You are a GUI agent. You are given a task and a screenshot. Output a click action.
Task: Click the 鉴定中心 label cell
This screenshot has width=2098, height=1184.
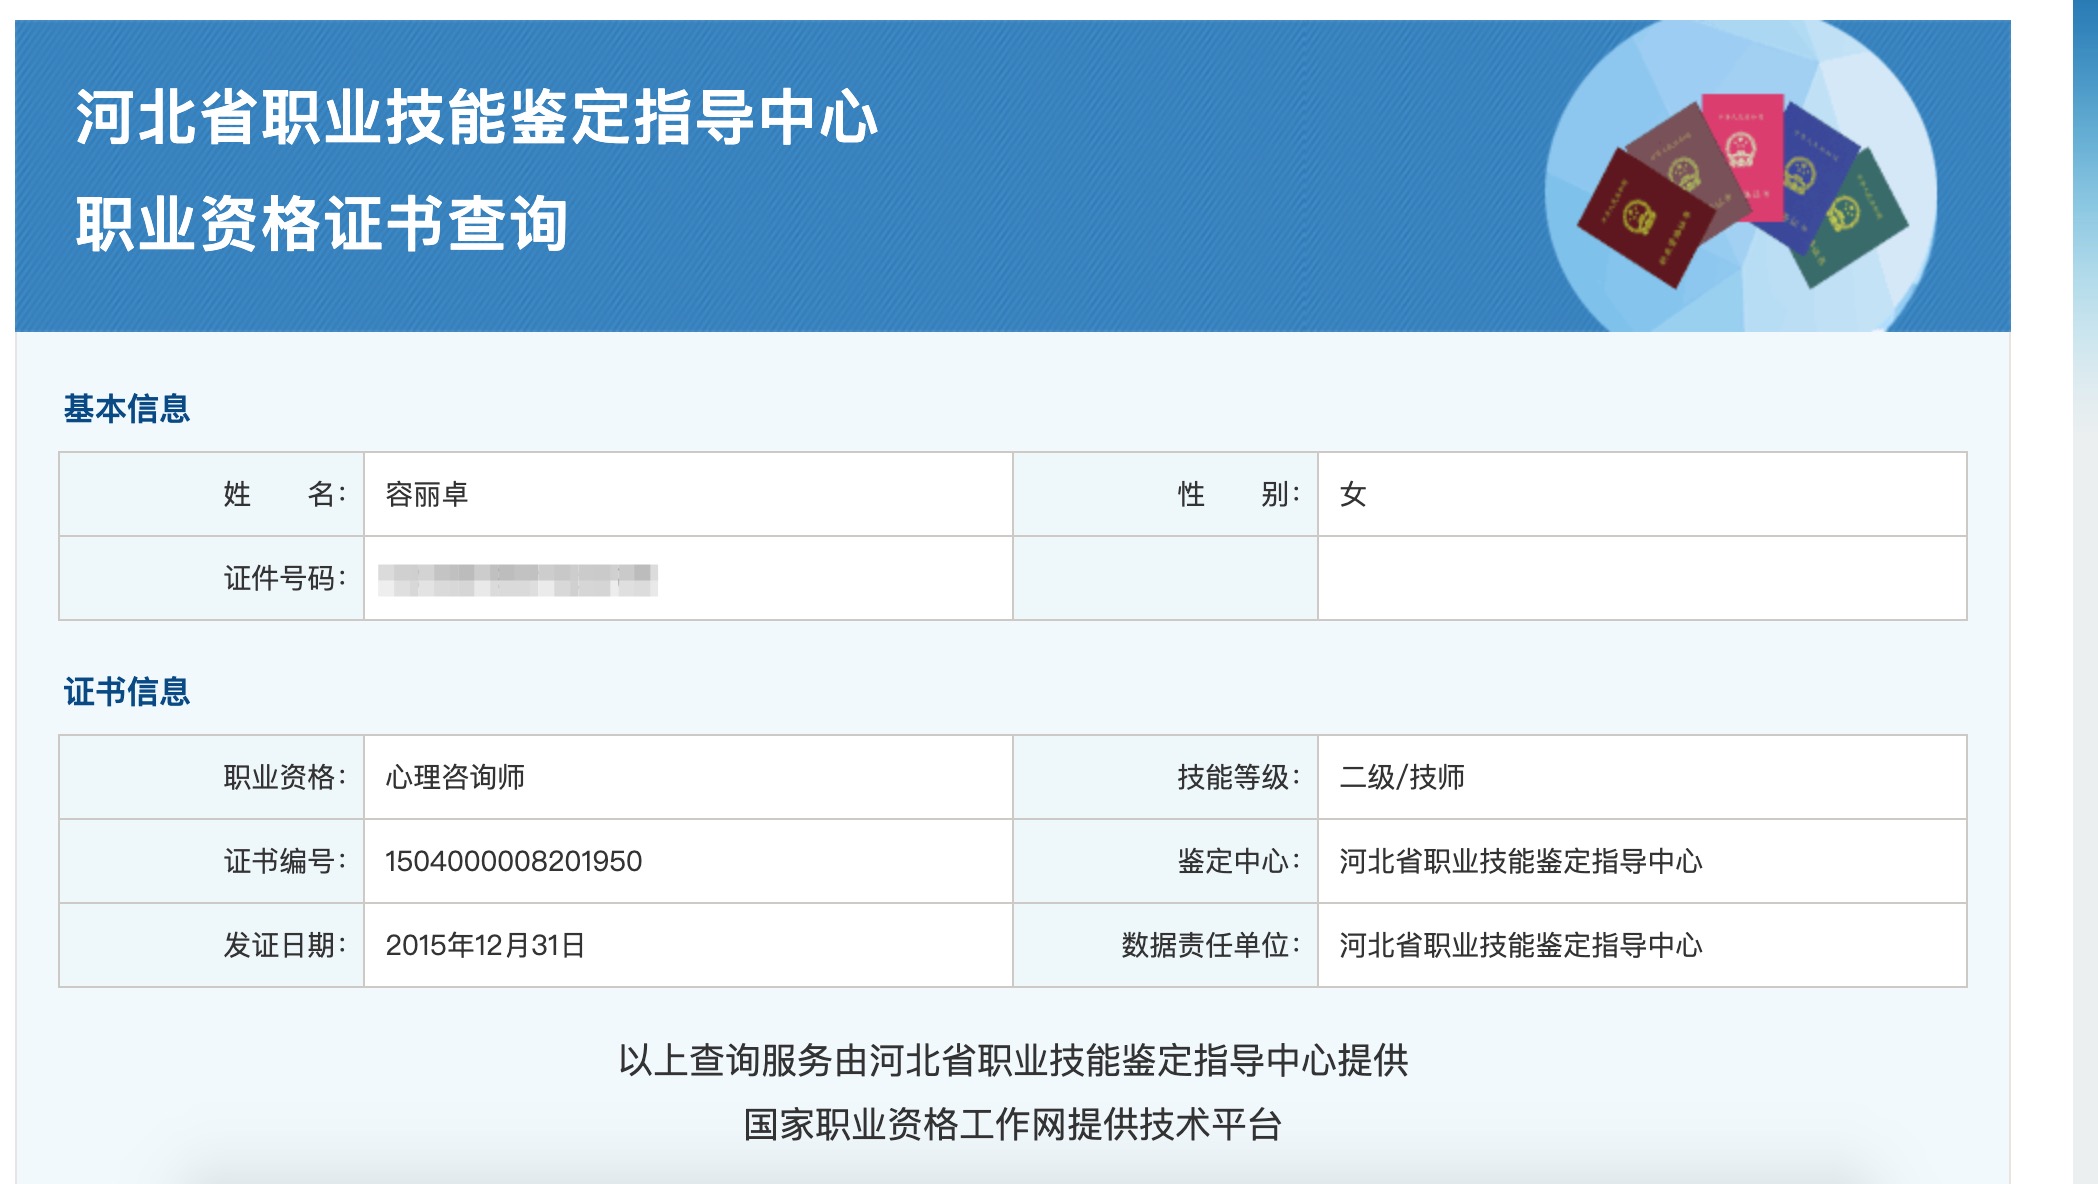tap(1165, 861)
